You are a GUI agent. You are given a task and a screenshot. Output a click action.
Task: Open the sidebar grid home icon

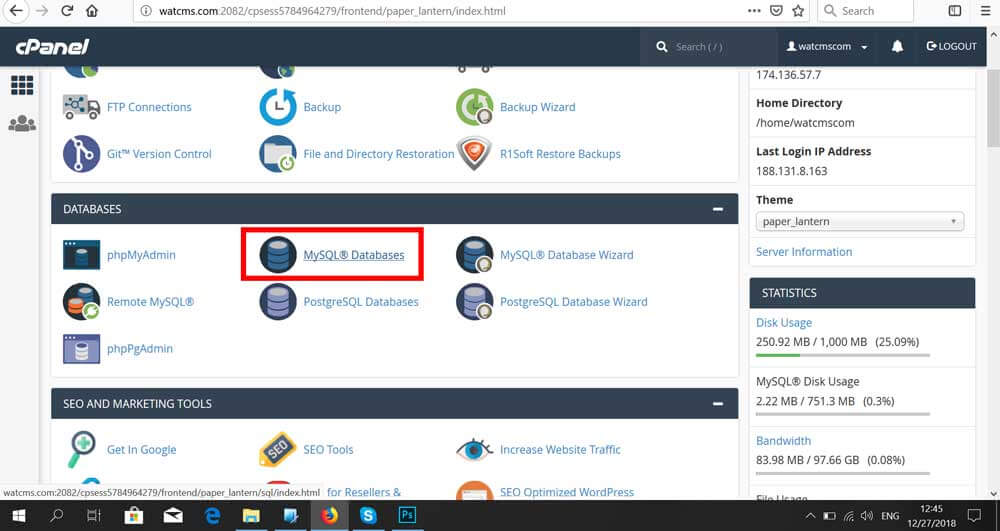tap(22, 85)
